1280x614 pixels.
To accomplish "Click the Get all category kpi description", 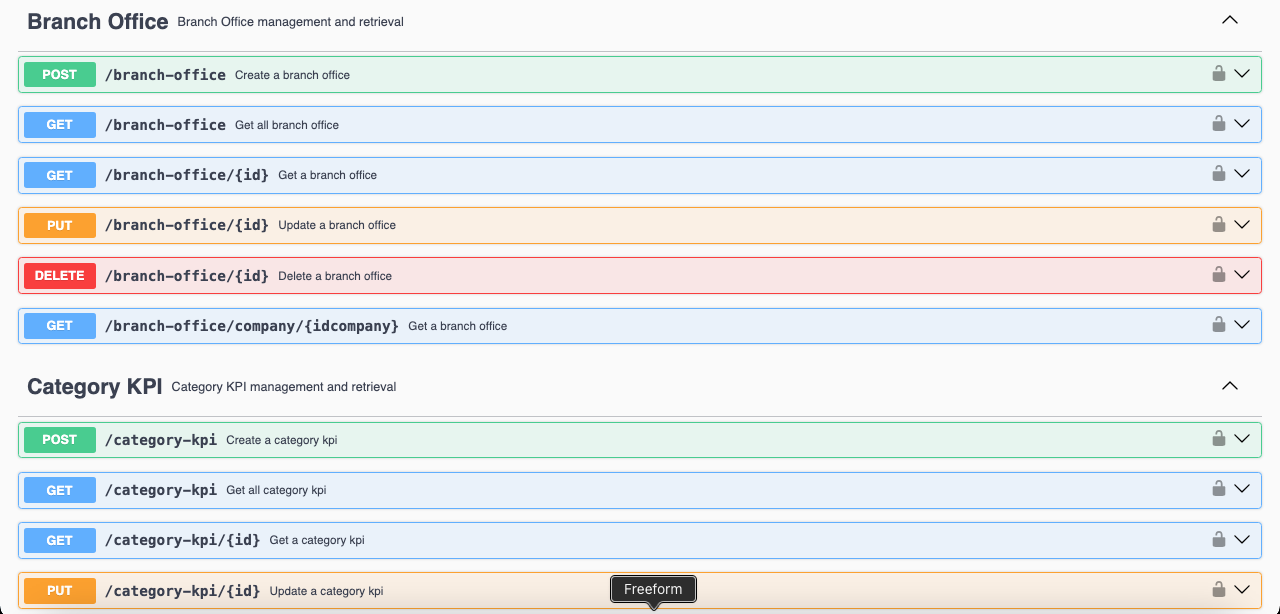I will [x=276, y=490].
